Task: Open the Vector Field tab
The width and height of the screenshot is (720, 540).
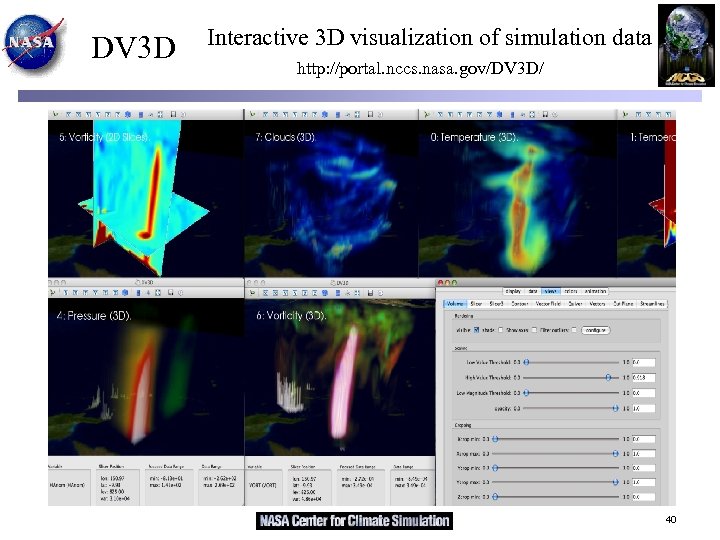Action: [548, 304]
